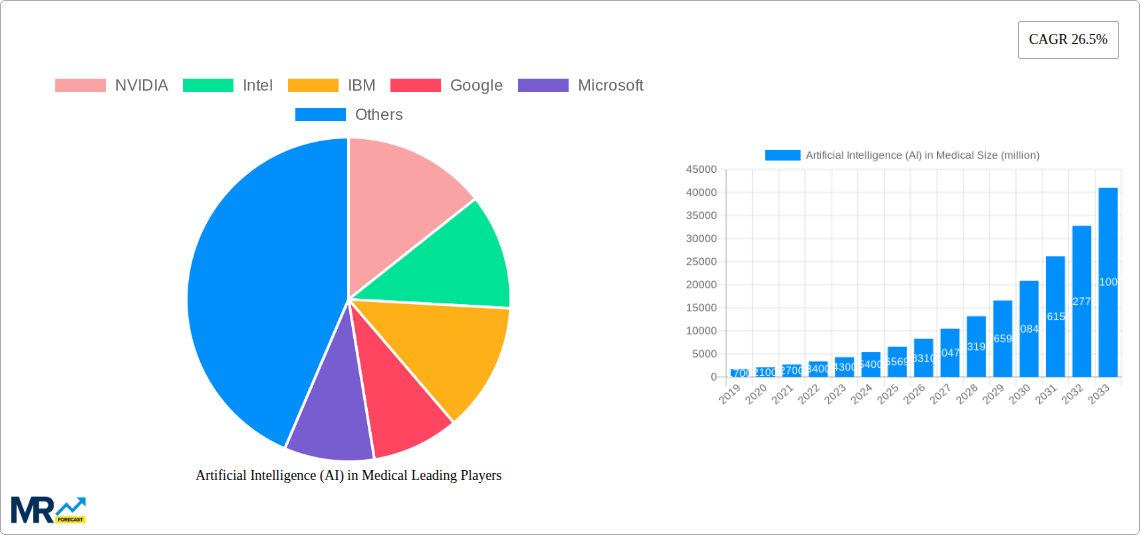Select the 2030 bar in chart

1029,329
